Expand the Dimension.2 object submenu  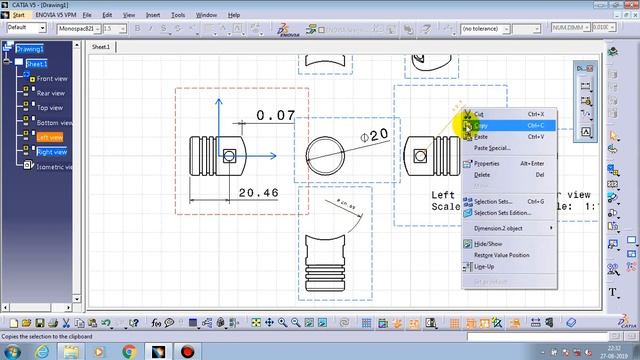pyautogui.click(x=509, y=228)
